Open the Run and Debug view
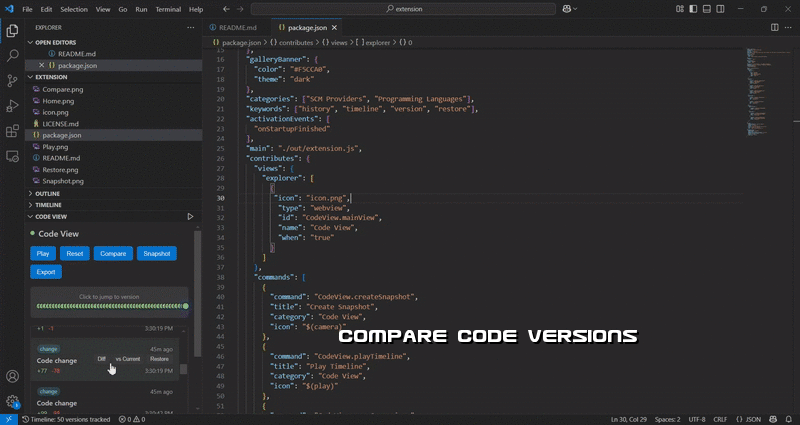This screenshot has height=425, width=800. 12,106
